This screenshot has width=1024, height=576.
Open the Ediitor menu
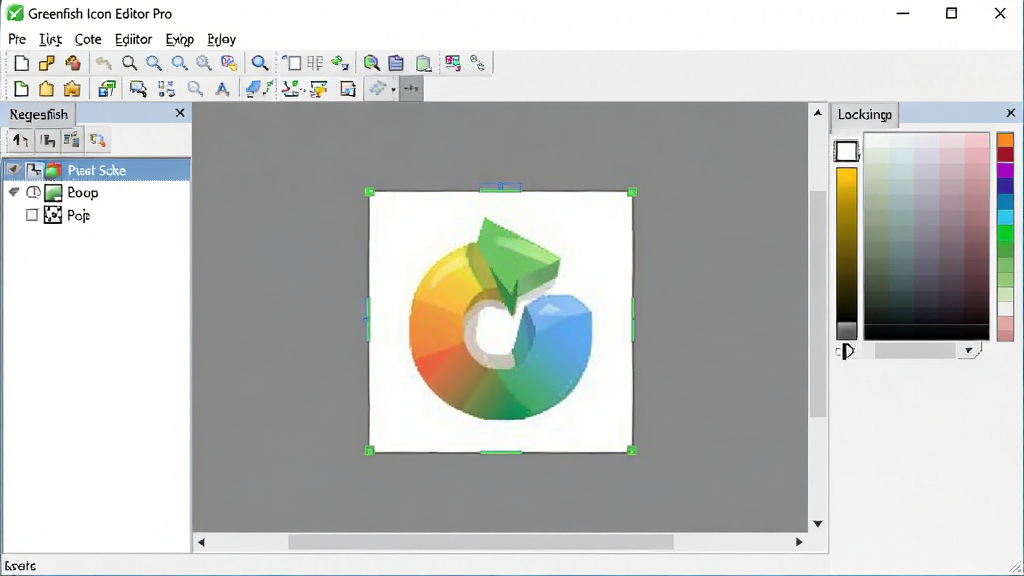[133, 39]
